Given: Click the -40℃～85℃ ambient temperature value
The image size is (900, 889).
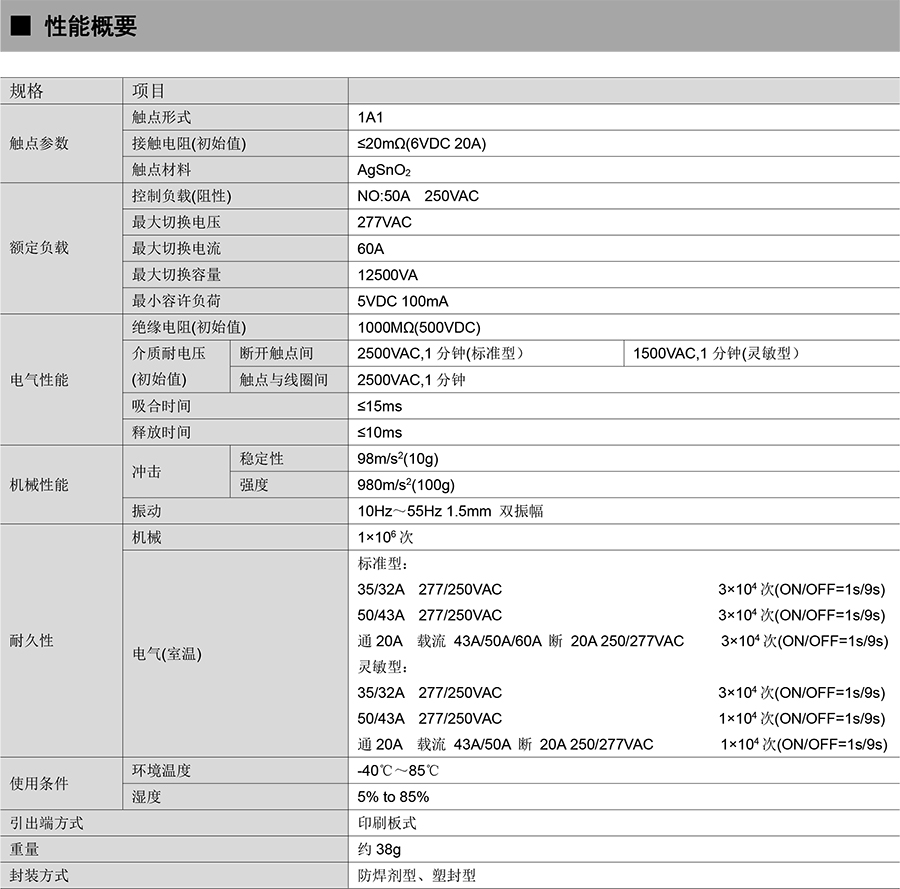Looking at the screenshot, I should point(398,771).
